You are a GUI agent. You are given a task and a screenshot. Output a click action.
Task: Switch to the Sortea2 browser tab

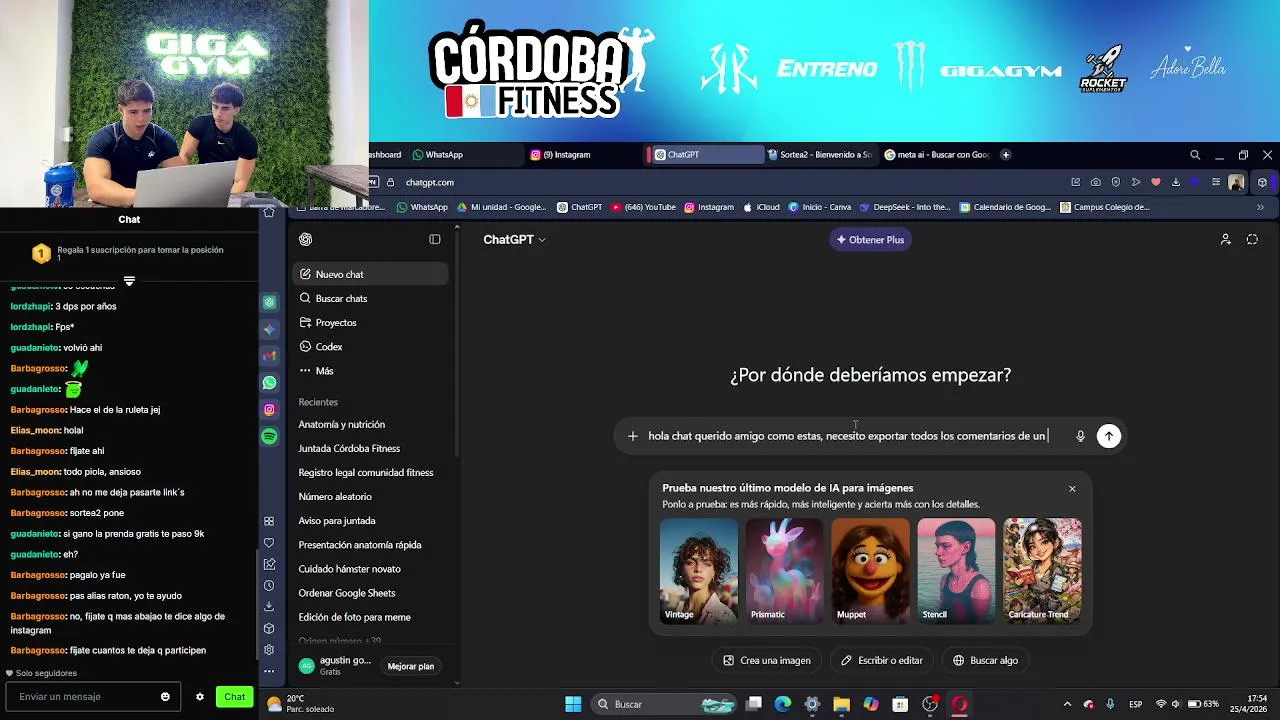(821, 155)
